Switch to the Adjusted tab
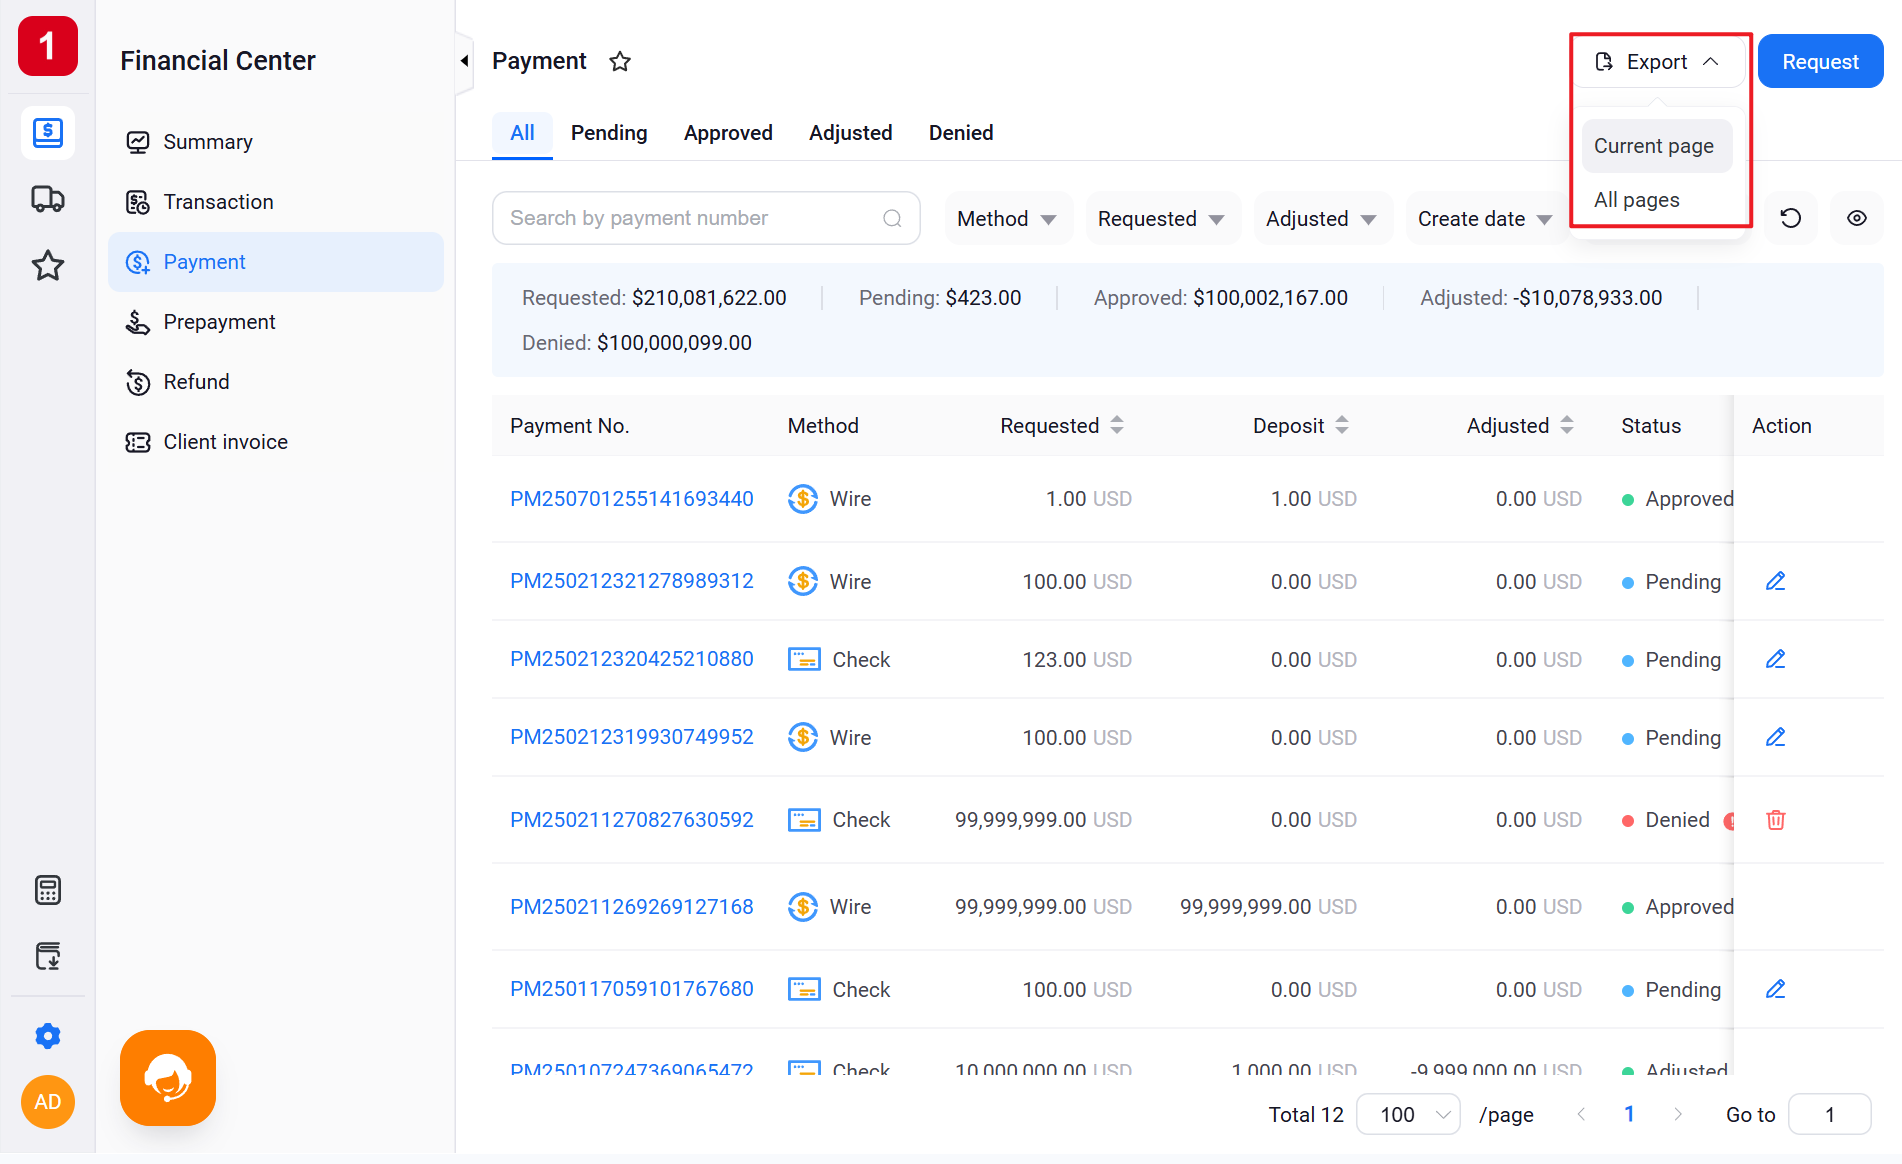The width and height of the screenshot is (1902, 1164). coord(850,133)
